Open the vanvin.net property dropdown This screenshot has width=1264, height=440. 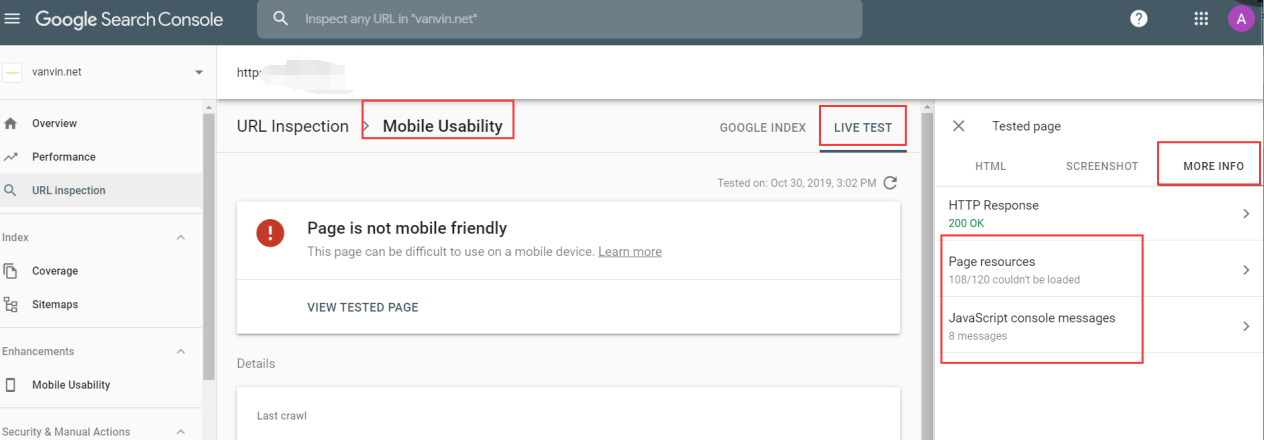199,72
